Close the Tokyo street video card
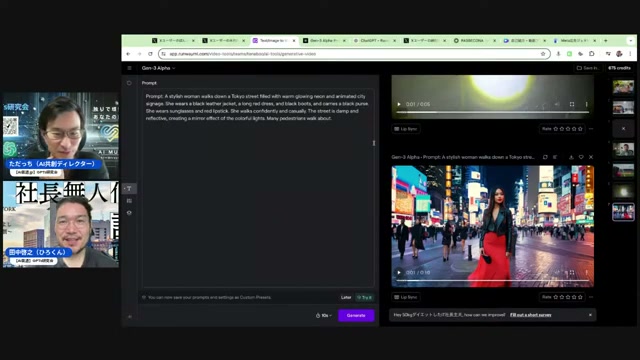The height and width of the screenshot is (360, 640). click(591, 157)
